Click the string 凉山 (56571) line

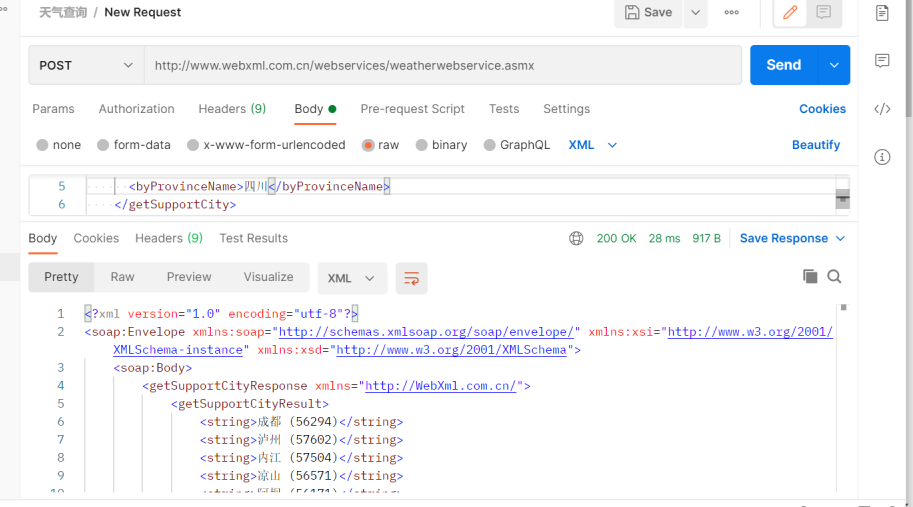[301, 476]
